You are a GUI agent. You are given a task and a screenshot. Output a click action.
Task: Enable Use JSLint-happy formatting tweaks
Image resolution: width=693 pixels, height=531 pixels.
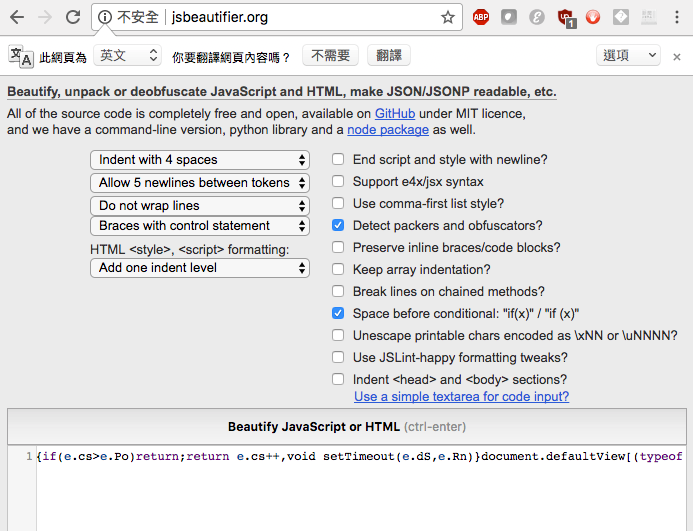coord(338,357)
